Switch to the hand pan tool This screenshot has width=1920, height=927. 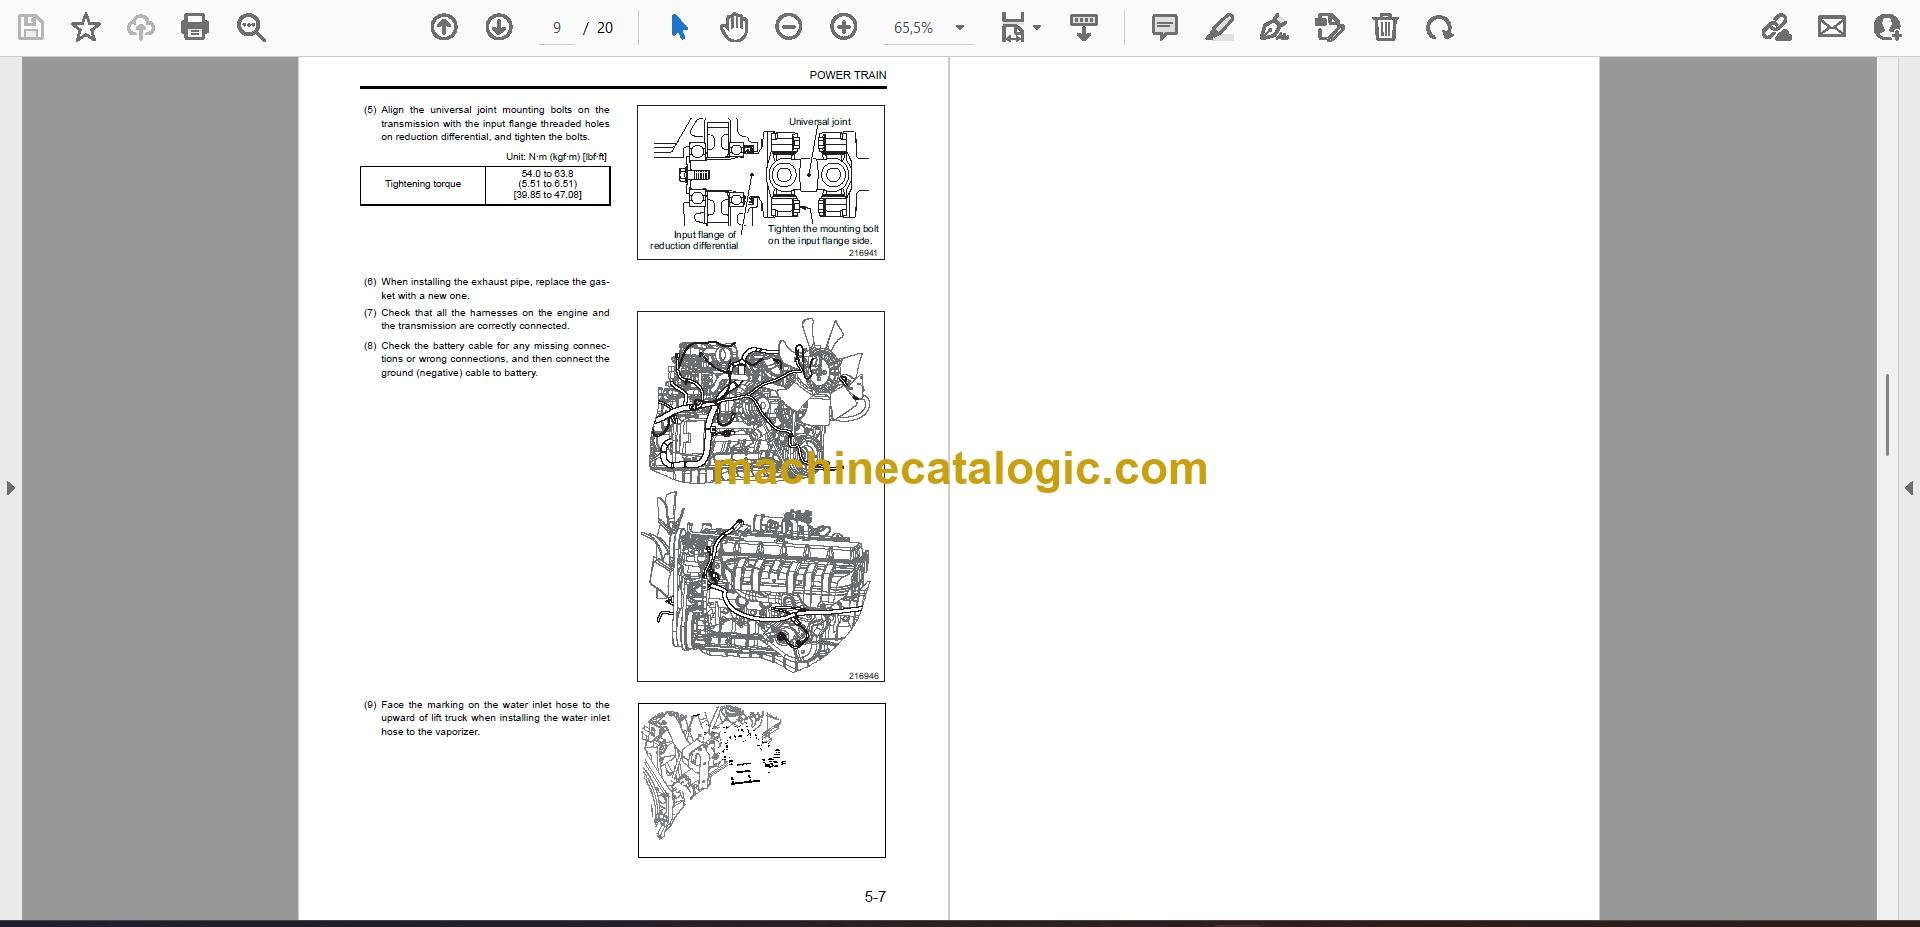(734, 27)
